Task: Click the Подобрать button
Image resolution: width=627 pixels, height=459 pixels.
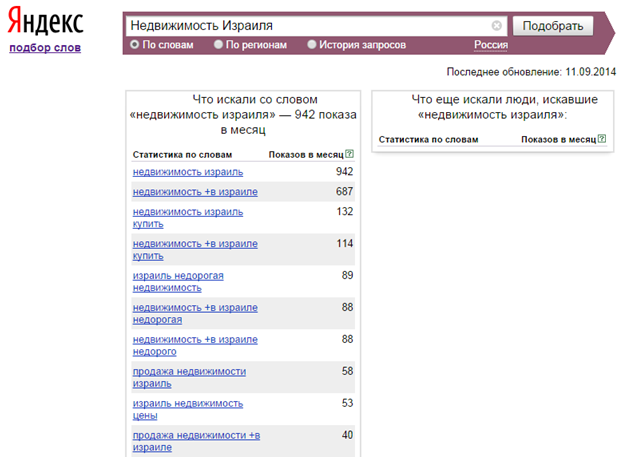Action: (x=553, y=26)
